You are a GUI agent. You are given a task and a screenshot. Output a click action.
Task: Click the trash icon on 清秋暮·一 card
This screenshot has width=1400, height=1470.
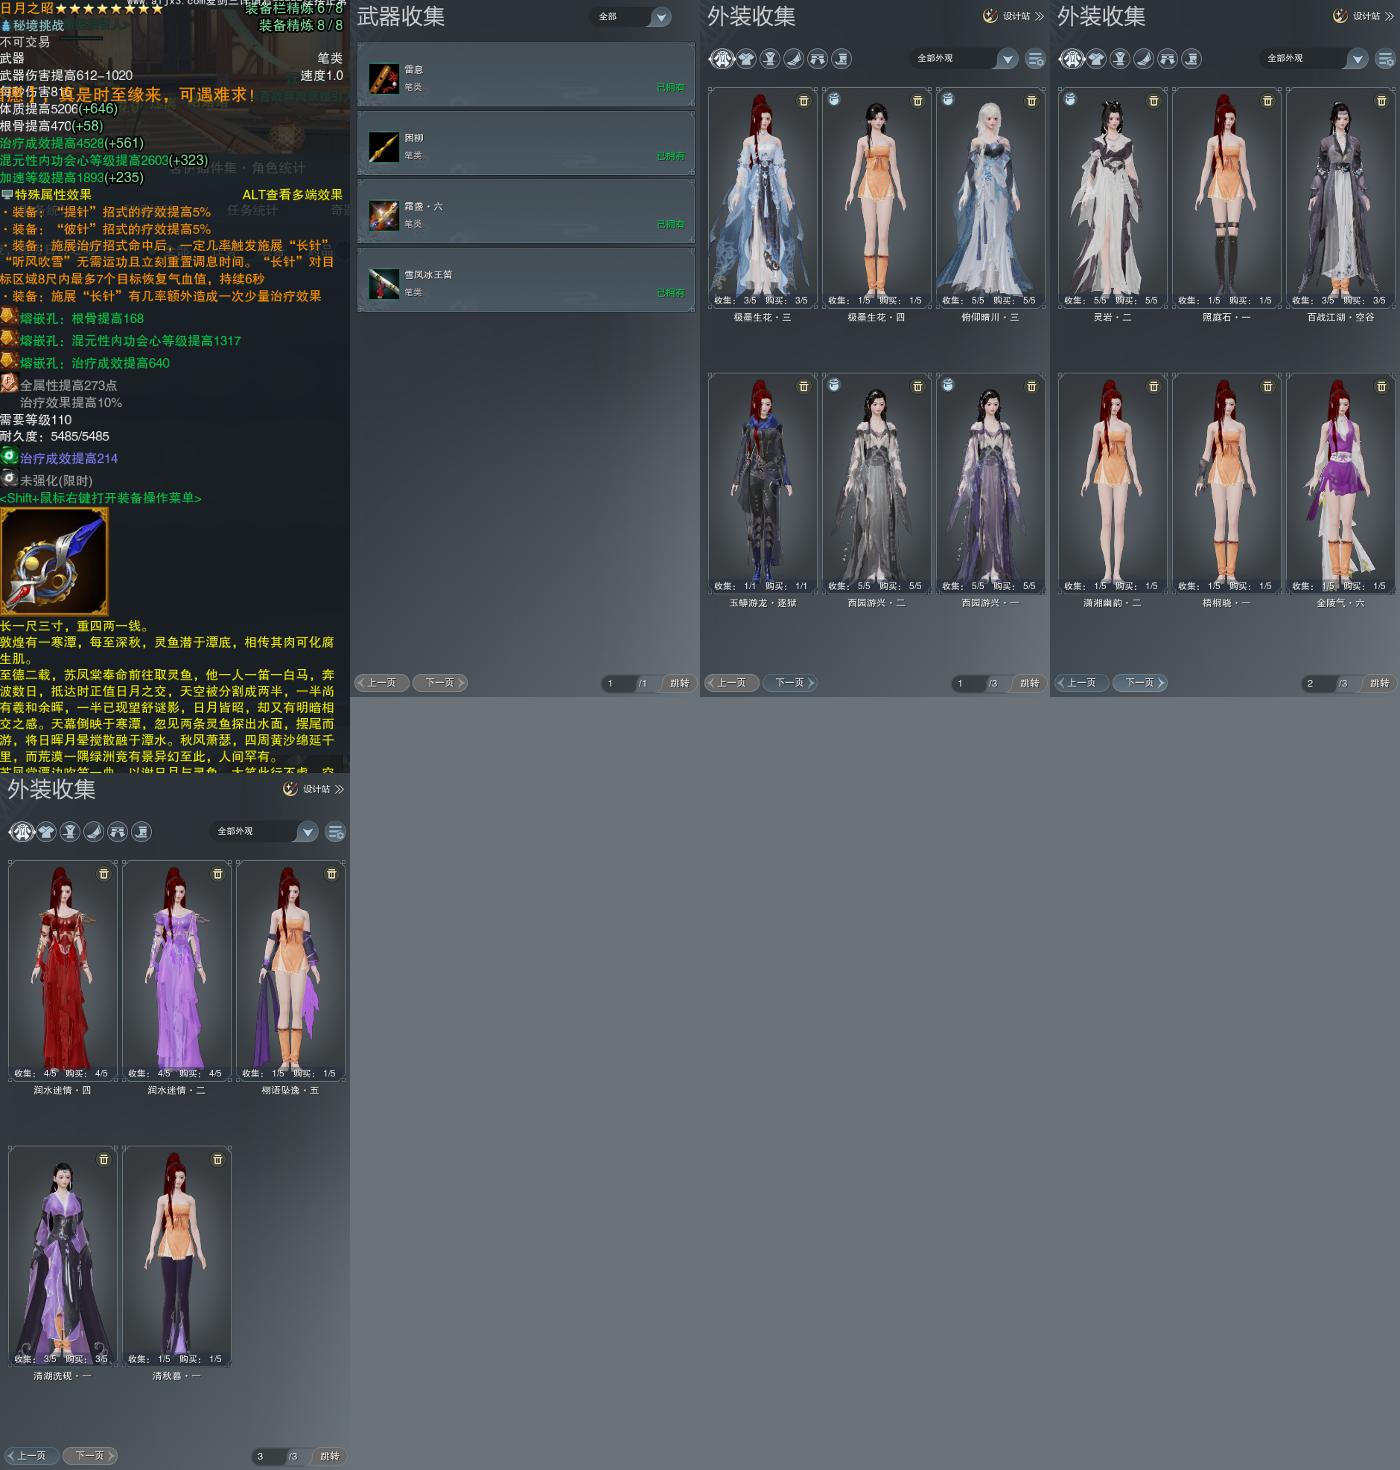point(218,1160)
